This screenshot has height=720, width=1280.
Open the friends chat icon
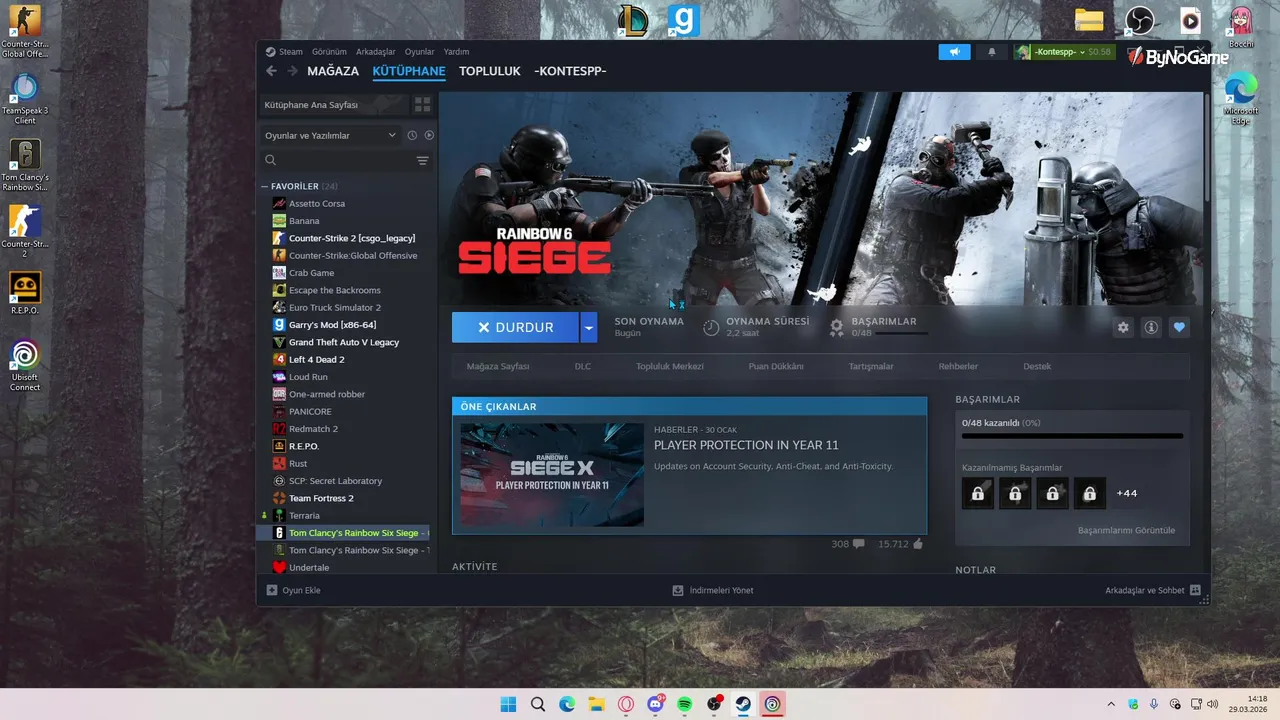point(1195,590)
